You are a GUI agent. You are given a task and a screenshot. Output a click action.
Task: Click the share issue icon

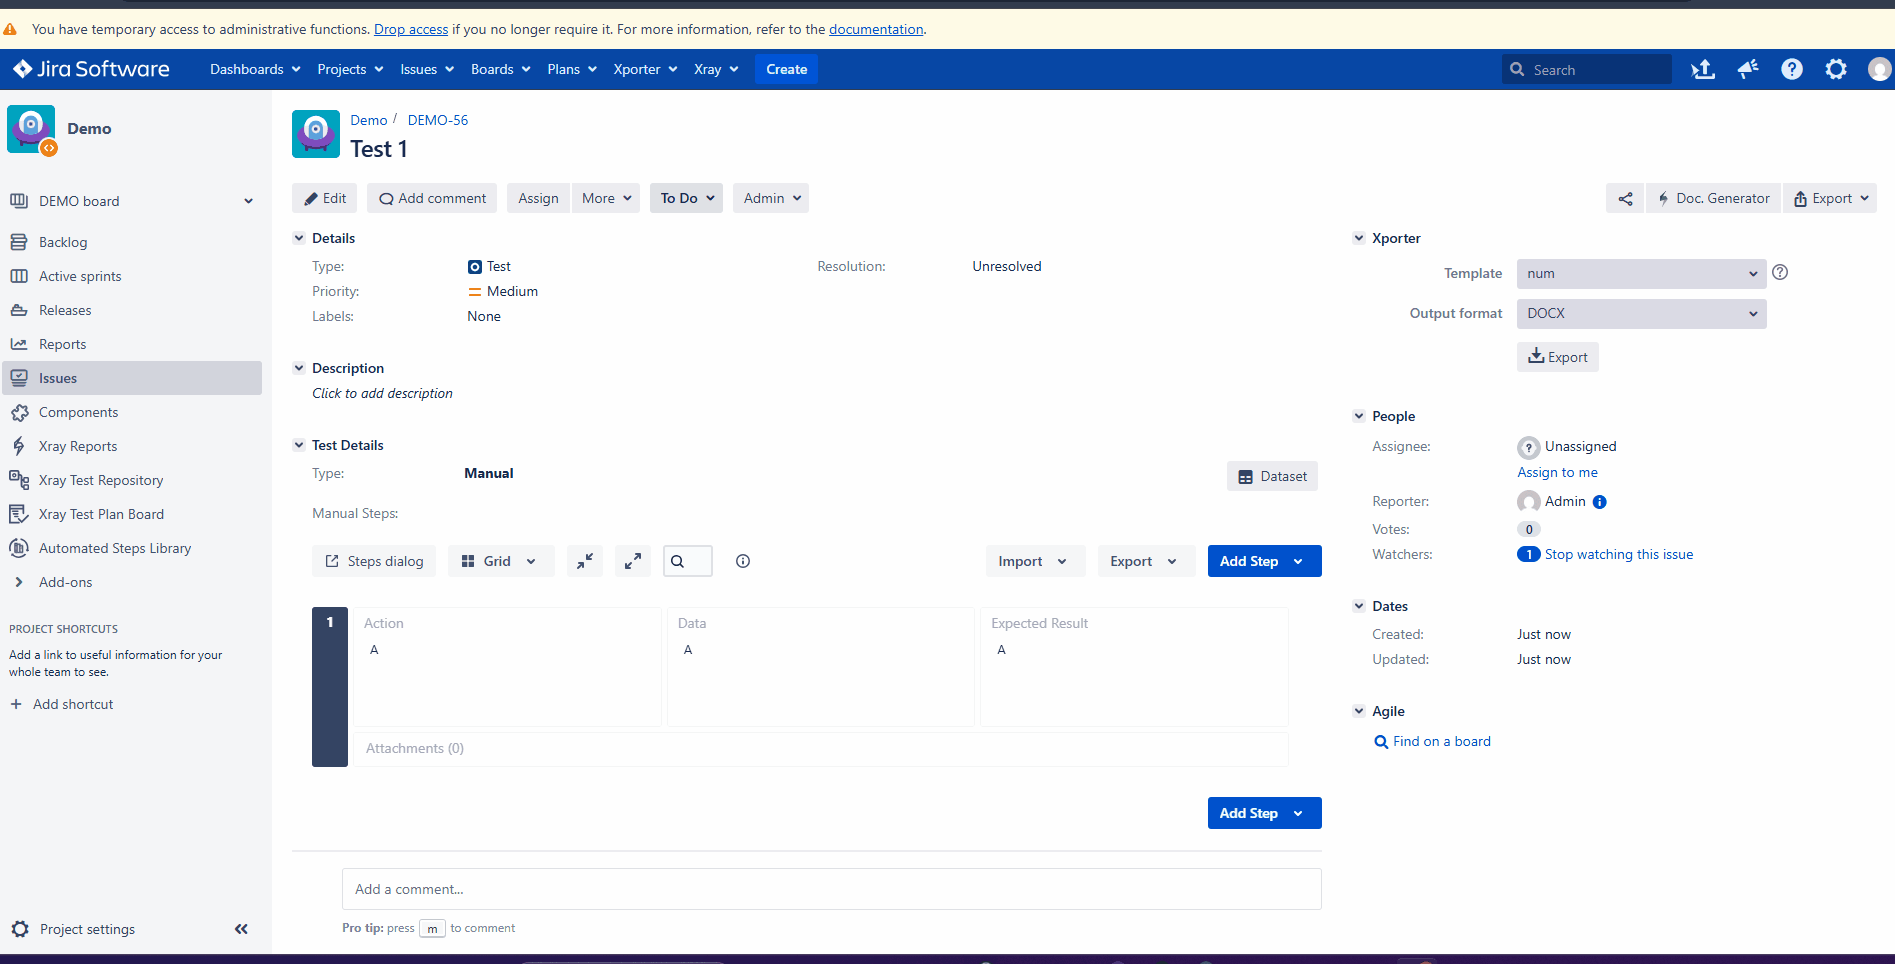[x=1625, y=198]
